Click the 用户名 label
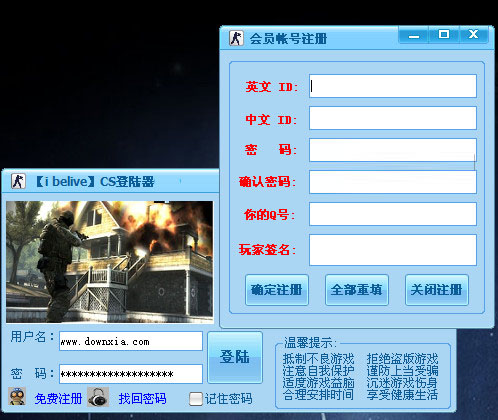The height and width of the screenshot is (420, 498). (32, 337)
